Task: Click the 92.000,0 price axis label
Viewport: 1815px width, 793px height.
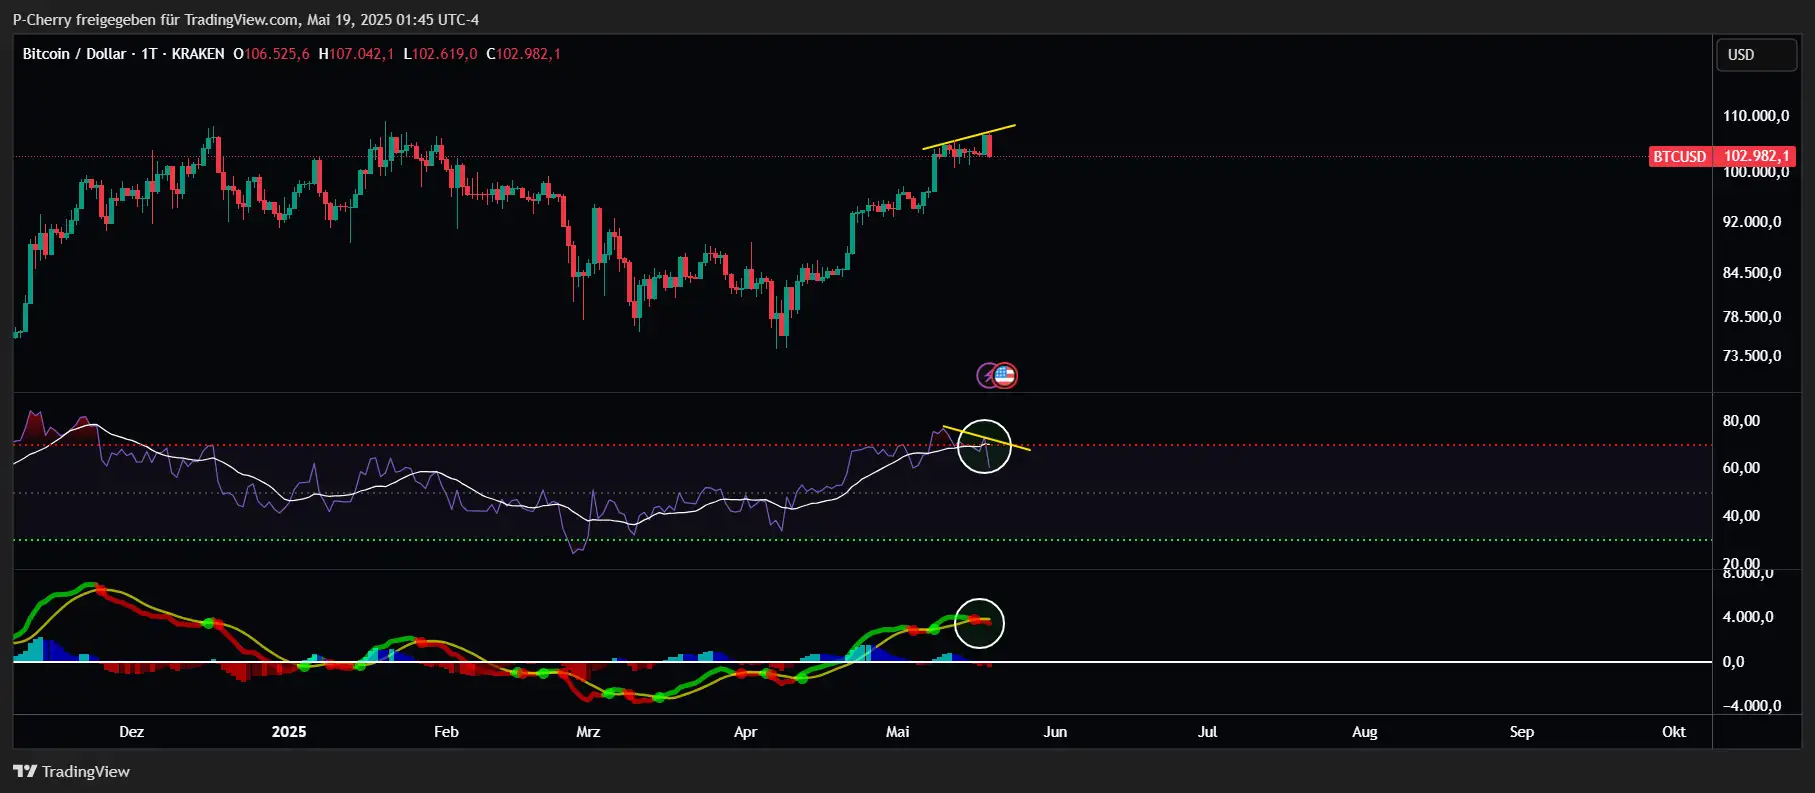Action: (1752, 222)
